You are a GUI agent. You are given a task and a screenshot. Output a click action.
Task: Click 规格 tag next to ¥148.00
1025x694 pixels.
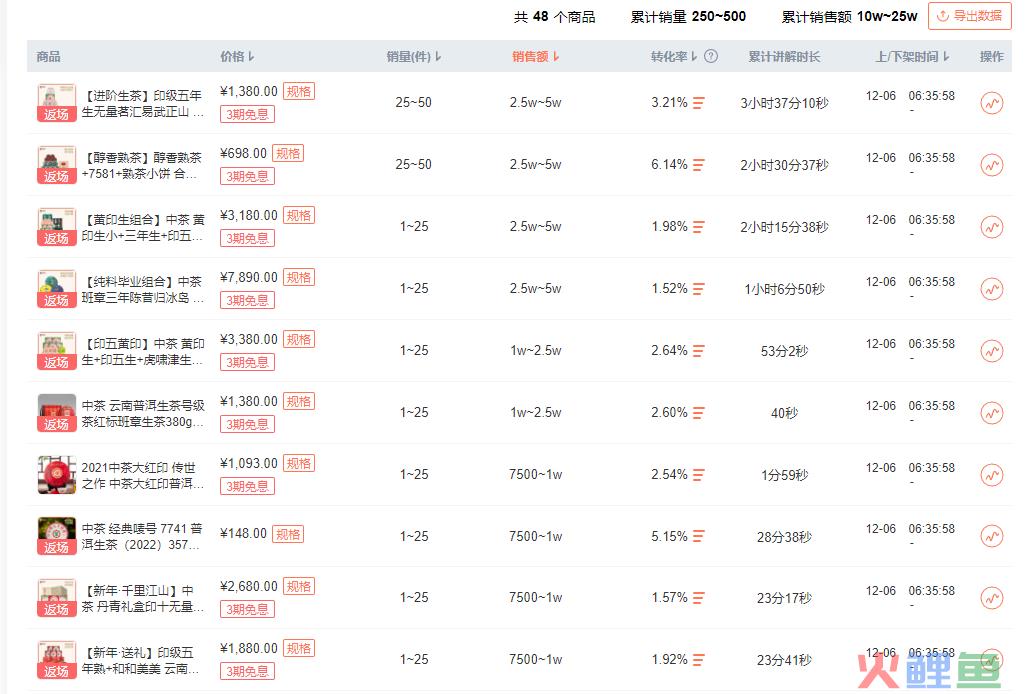[x=288, y=535]
